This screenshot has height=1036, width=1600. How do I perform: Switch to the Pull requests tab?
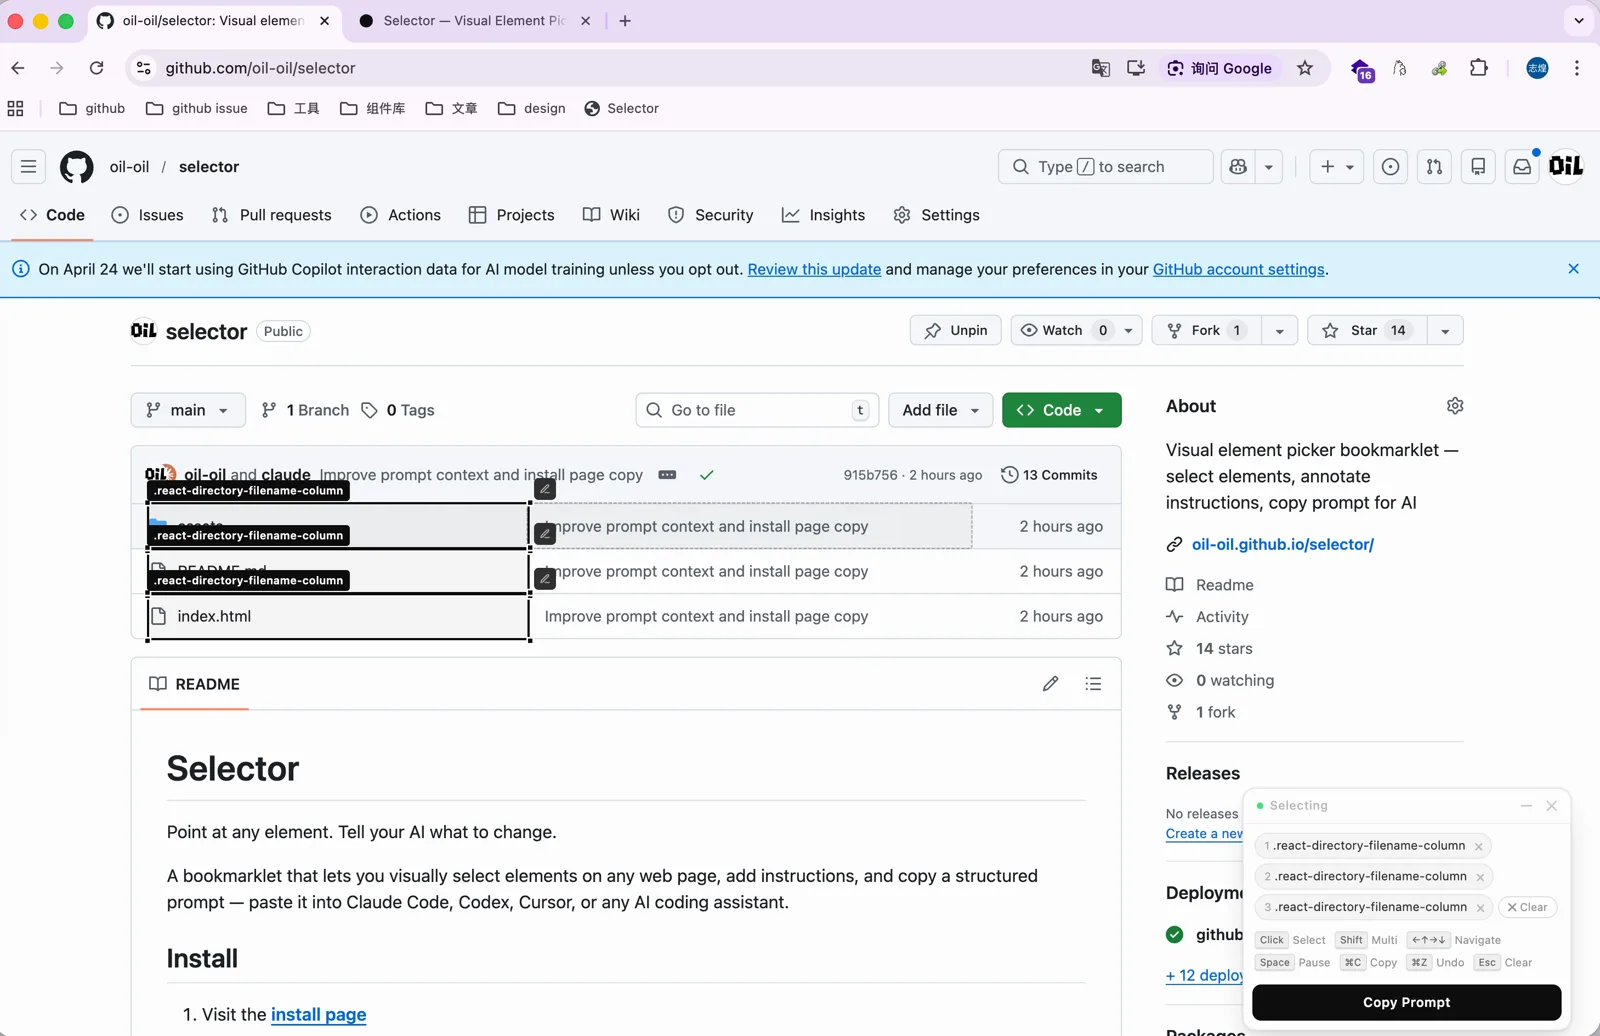272,215
